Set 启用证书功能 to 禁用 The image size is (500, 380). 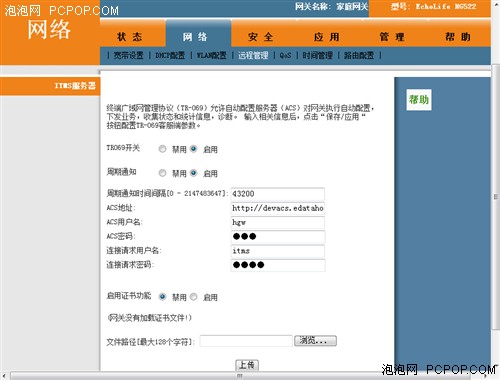(x=162, y=297)
